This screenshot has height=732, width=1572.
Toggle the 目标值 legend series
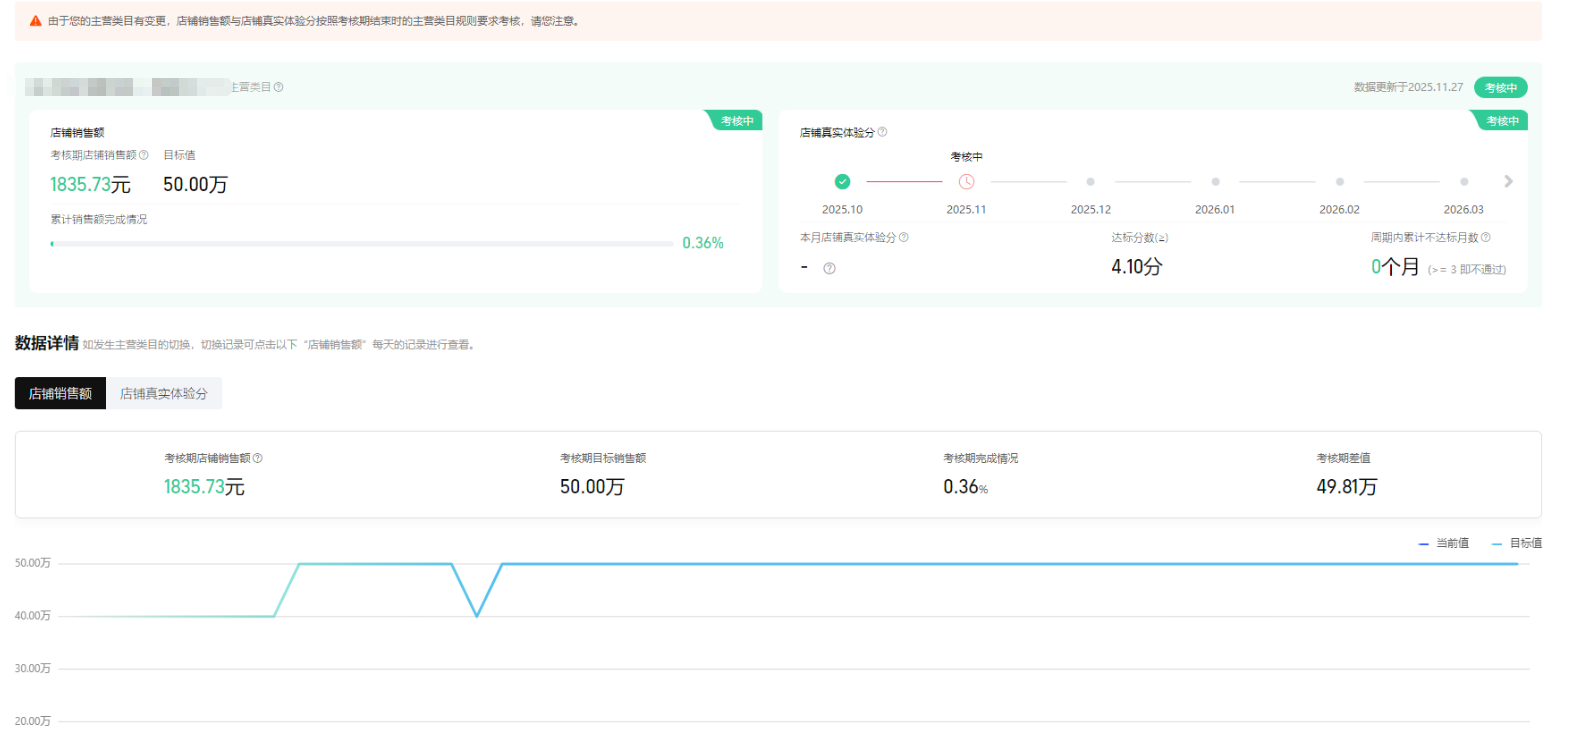pos(1517,544)
